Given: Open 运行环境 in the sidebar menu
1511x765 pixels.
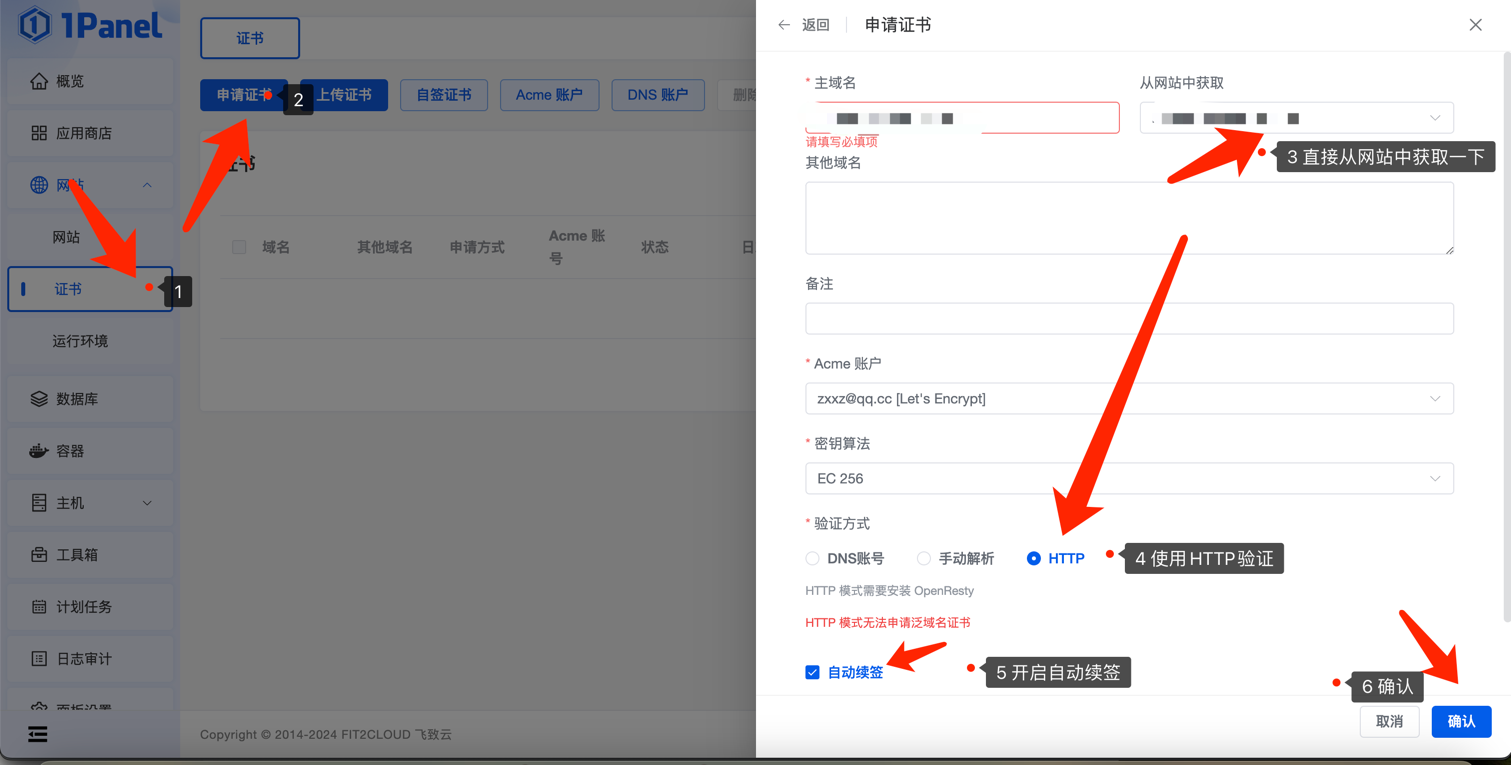Looking at the screenshot, I should point(80,341).
